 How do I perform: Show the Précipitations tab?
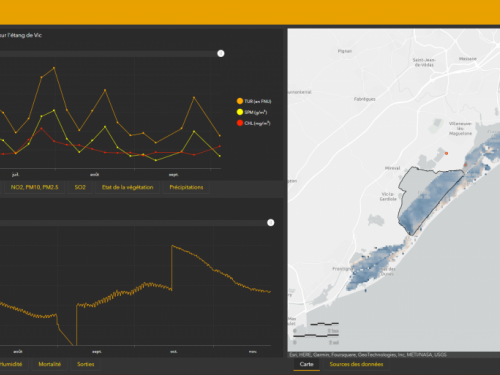(186, 187)
